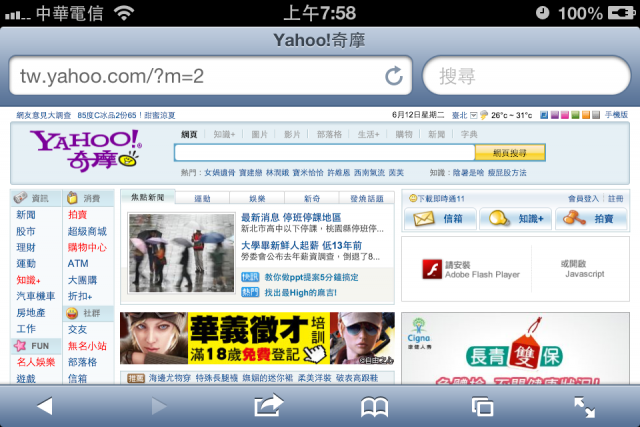
Task: Click hot search term 西南氣流
Action: 369,173
